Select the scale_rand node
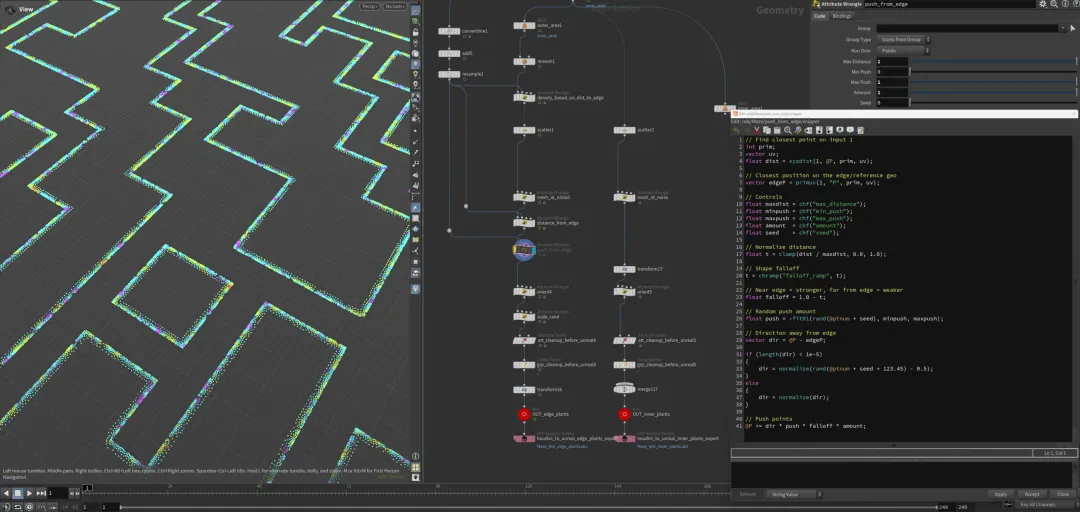The height and width of the screenshot is (512, 1080). click(x=524, y=316)
